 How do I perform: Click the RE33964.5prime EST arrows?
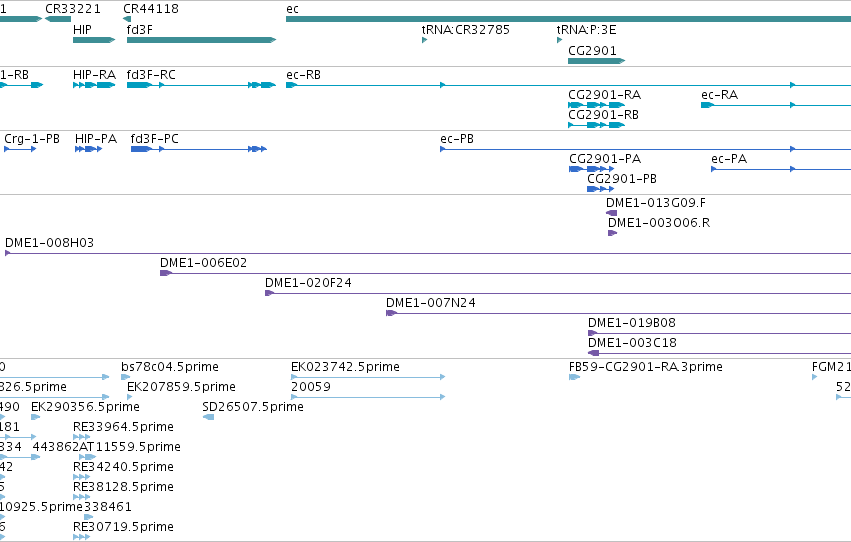pyautogui.click(x=81, y=437)
